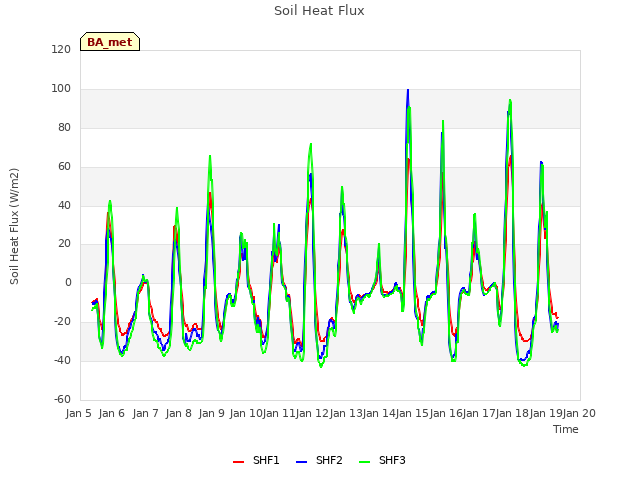Toggle the SHF2 legend entry
640x480 pixels.
(319, 460)
